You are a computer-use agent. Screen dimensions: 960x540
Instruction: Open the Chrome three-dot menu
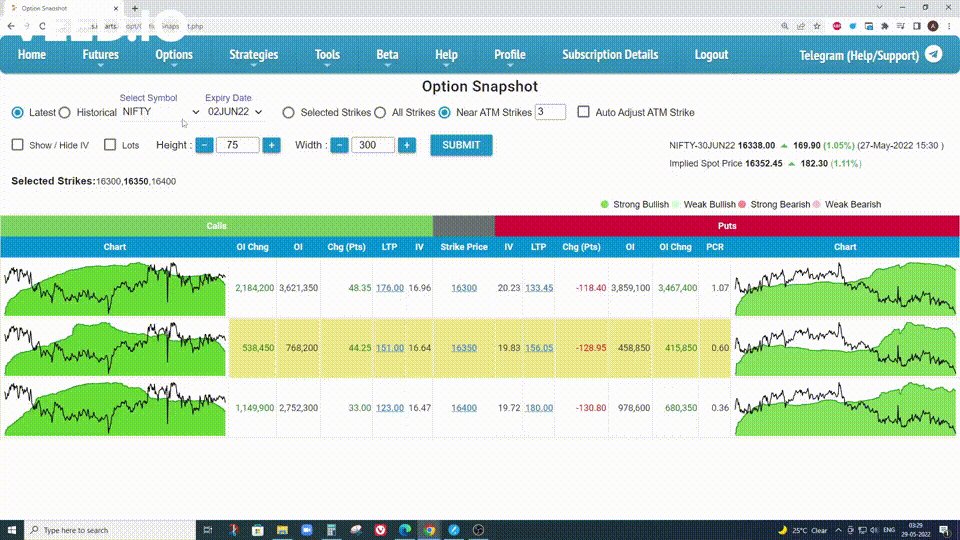click(949, 26)
